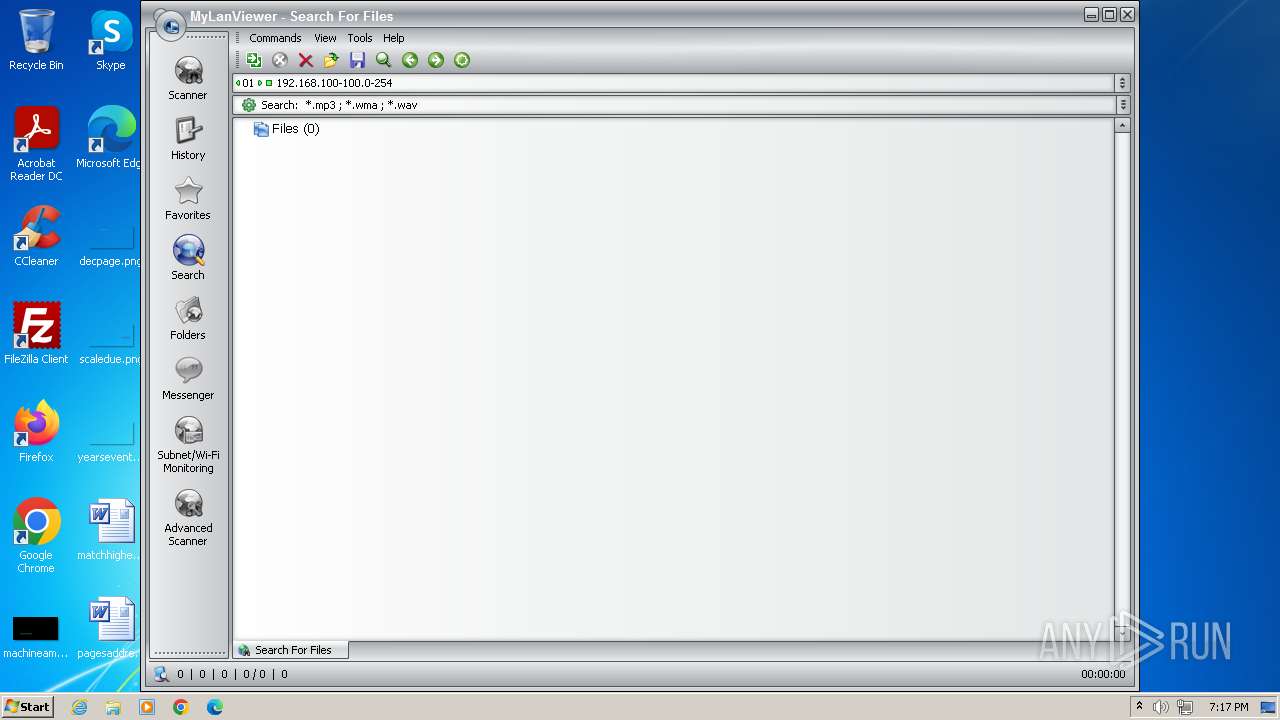Click the status bar search icon
The height and width of the screenshot is (720, 1280).
coord(162,674)
